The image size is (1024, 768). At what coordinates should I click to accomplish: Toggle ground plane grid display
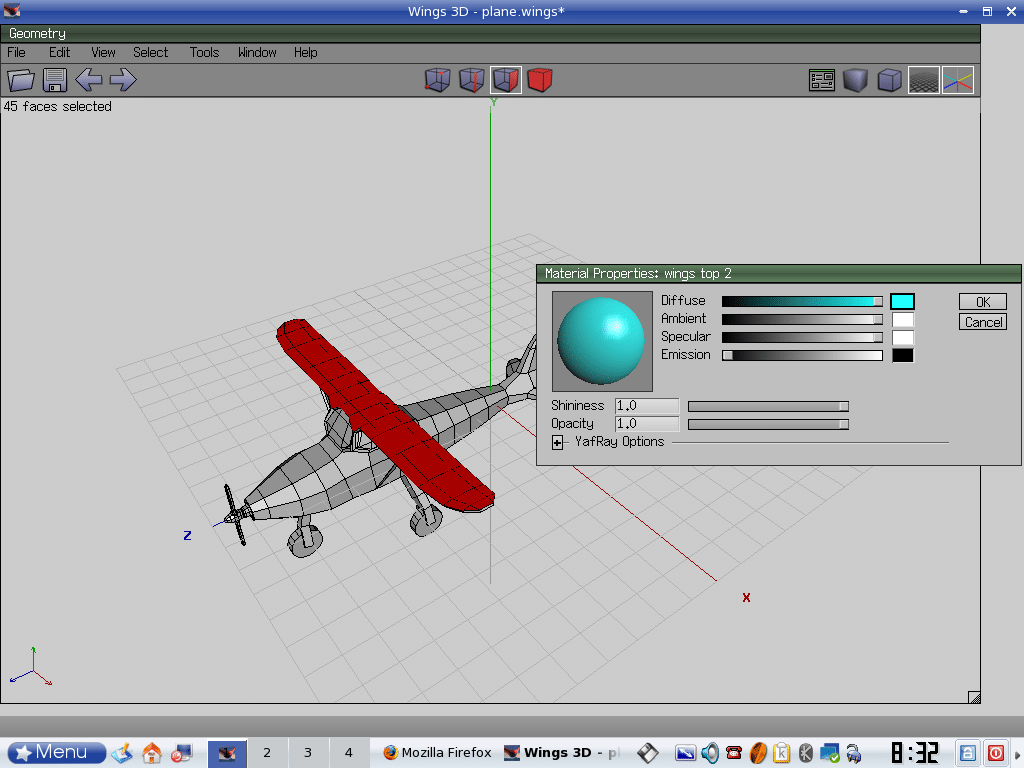pyautogui.click(x=923, y=80)
